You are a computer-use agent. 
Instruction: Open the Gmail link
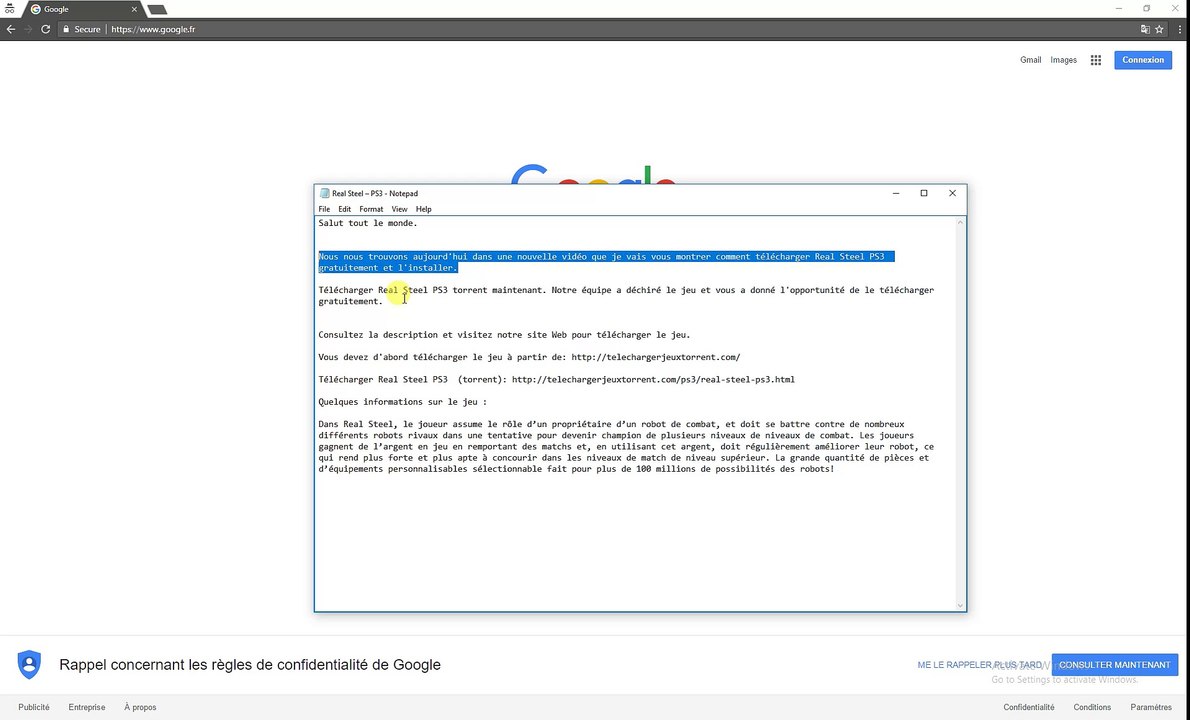(x=1031, y=60)
